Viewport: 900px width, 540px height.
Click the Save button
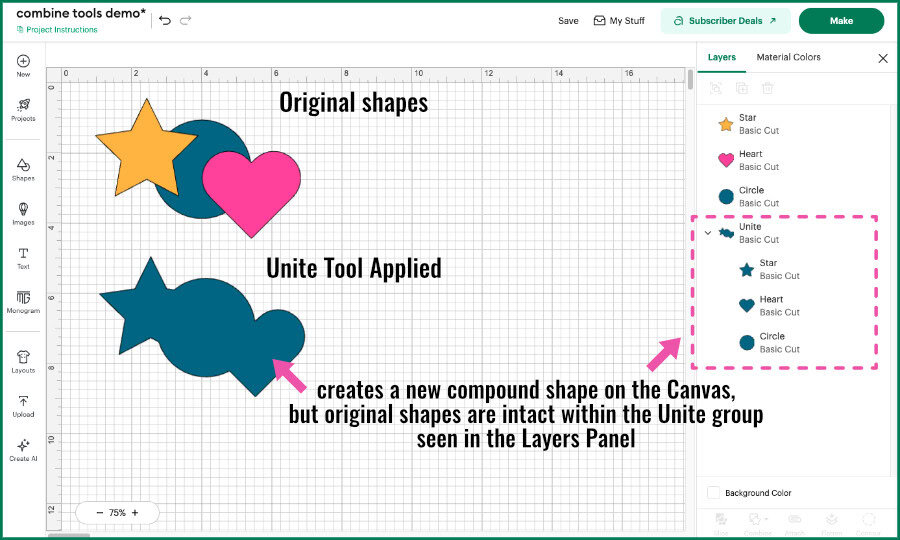click(x=568, y=21)
